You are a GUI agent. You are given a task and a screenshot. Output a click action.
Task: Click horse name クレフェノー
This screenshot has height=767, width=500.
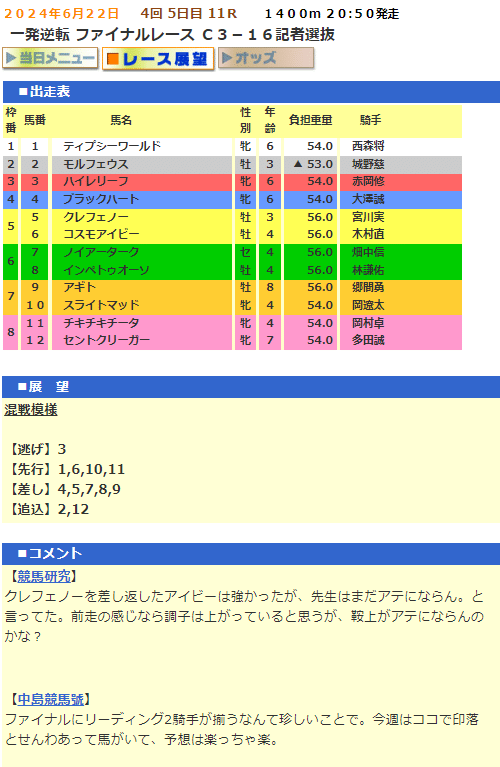[96, 217]
